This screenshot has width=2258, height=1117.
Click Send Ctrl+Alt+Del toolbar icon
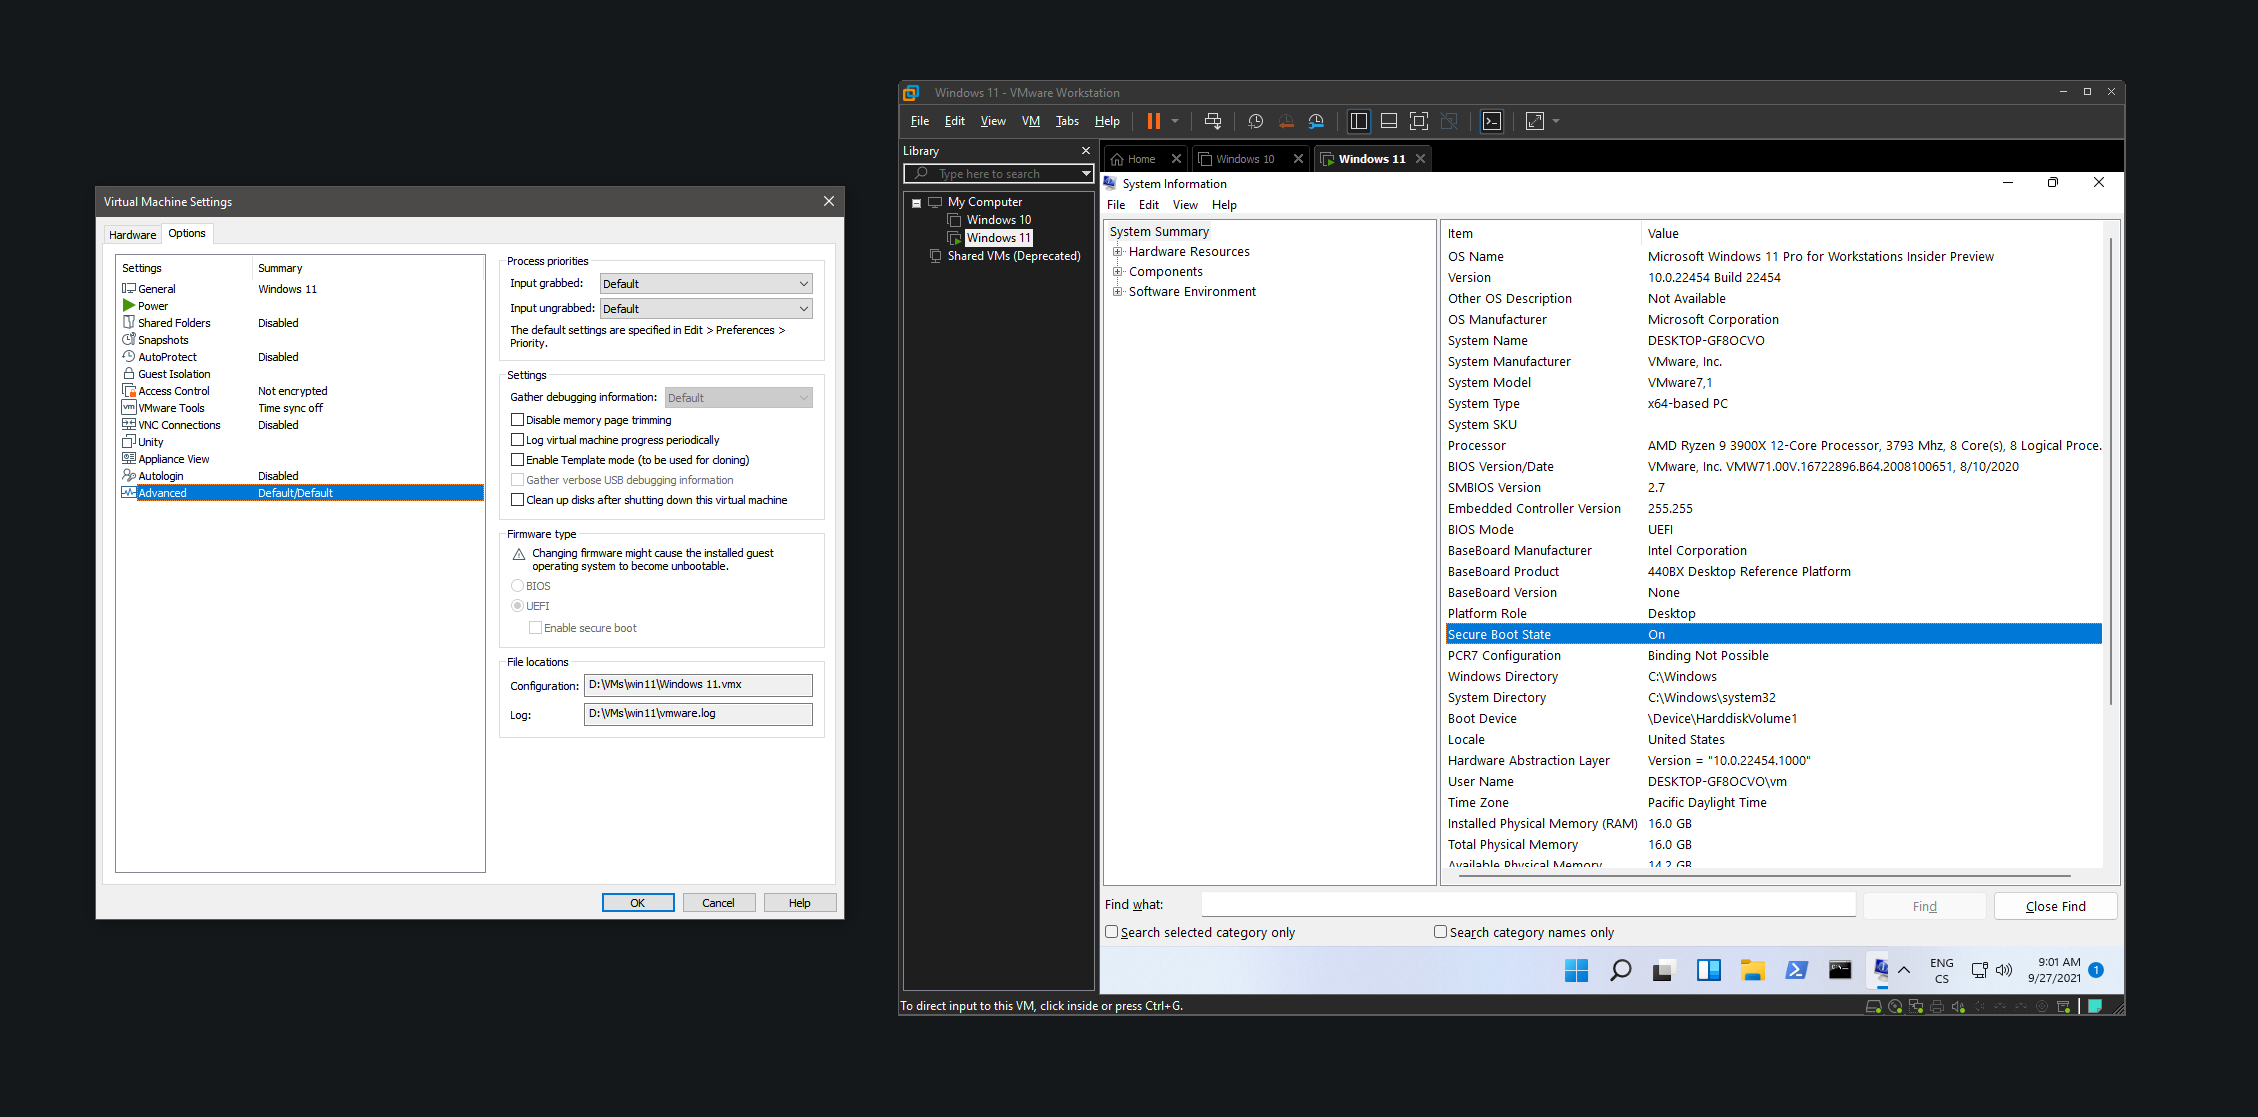tap(1213, 121)
